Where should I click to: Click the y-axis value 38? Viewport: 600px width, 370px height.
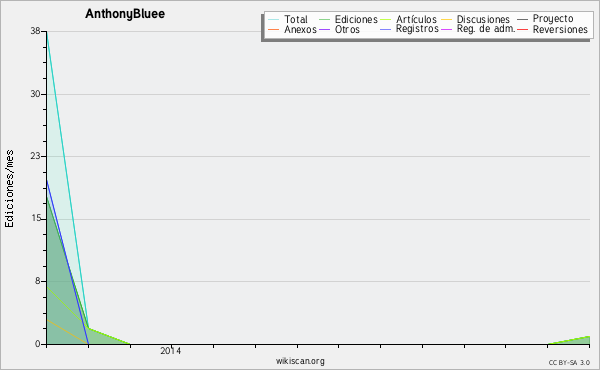pyautogui.click(x=36, y=31)
